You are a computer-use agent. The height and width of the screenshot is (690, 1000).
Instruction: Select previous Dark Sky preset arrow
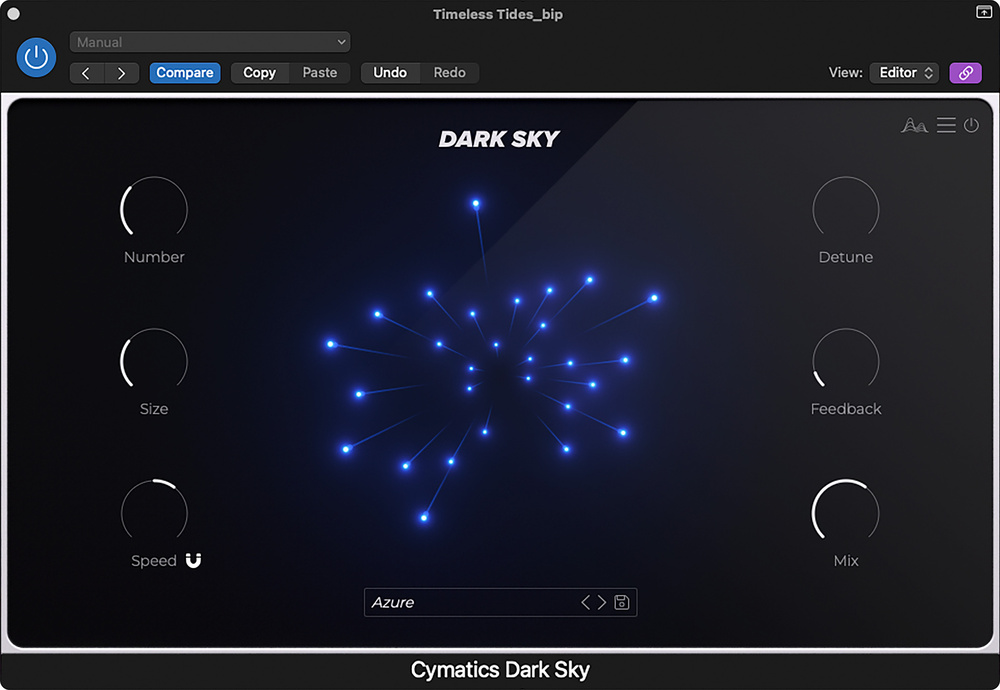pos(585,603)
